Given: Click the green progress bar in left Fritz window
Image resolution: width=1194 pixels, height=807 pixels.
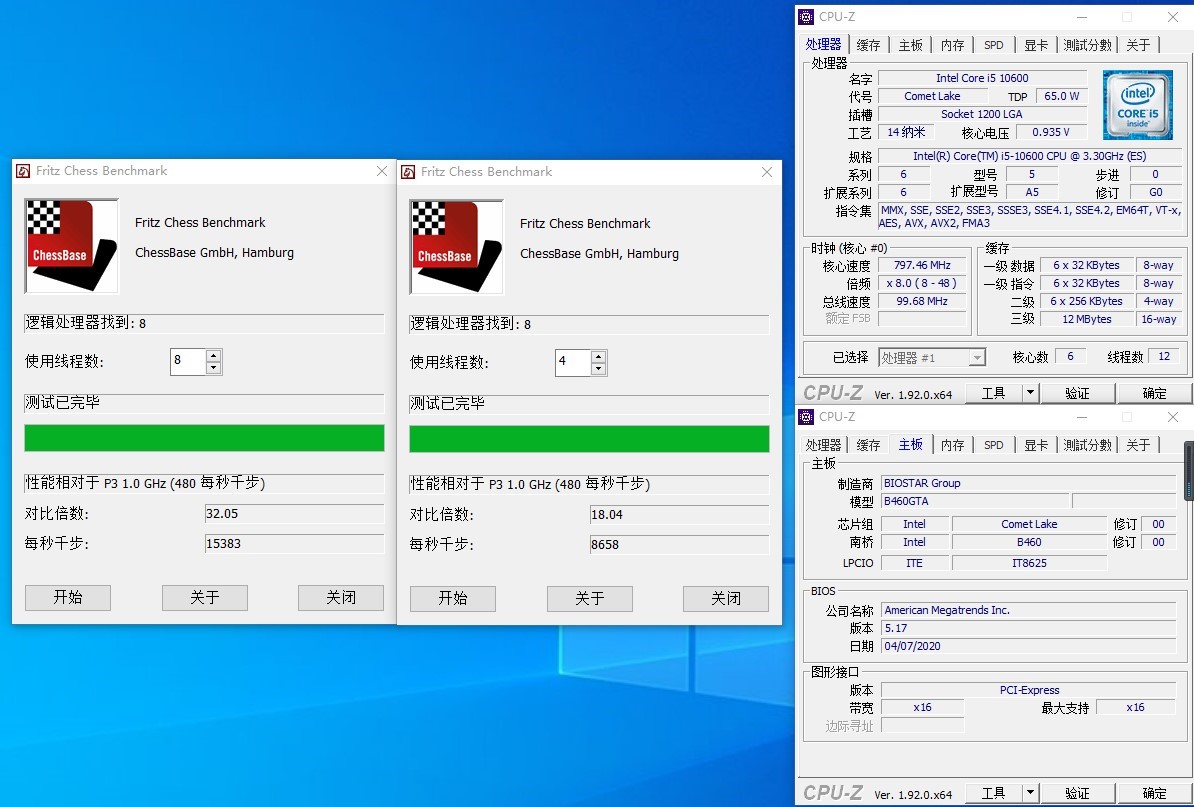Looking at the screenshot, I should pyautogui.click(x=204, y=438).
